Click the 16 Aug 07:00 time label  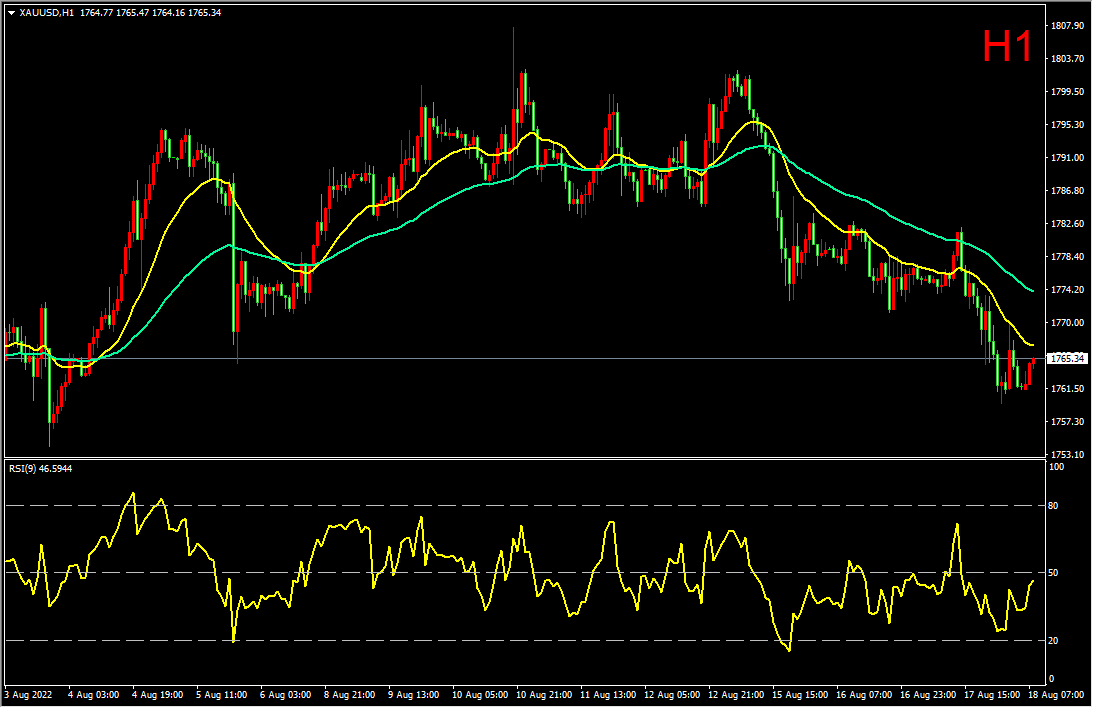[864, 695]
